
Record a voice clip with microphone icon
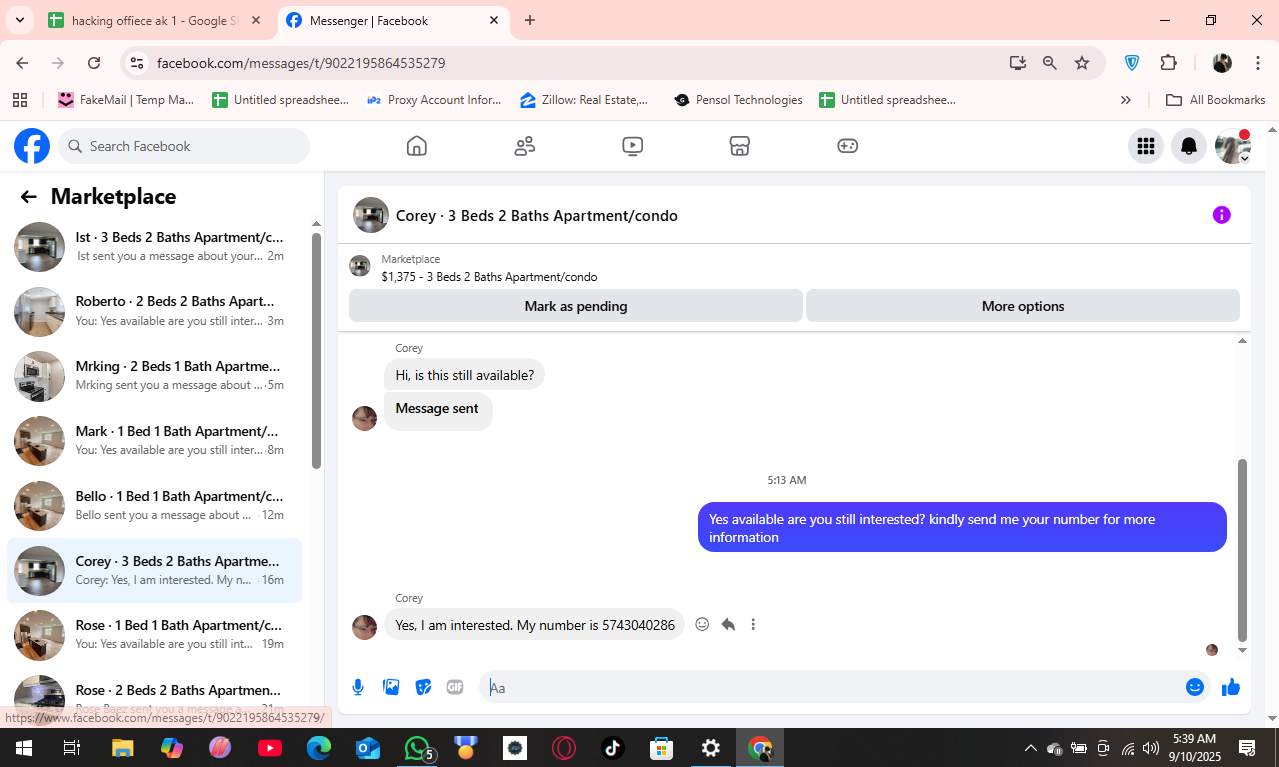358,687
